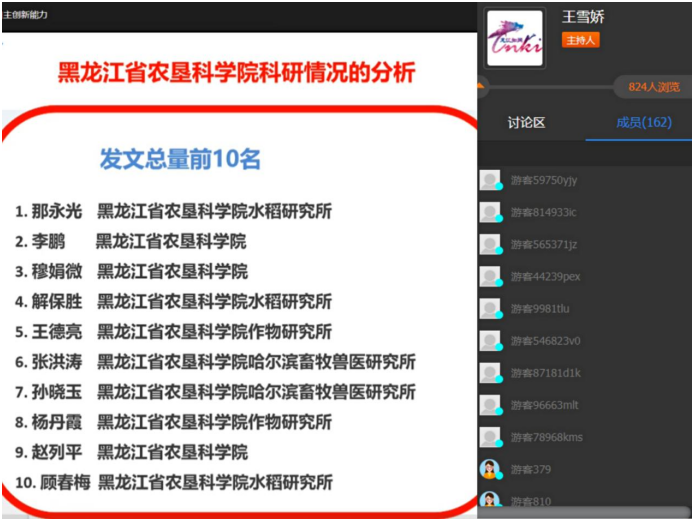Select member name 游客59750yjy
The height and width of the screenshot is (522, 694).
pos(544,180)
